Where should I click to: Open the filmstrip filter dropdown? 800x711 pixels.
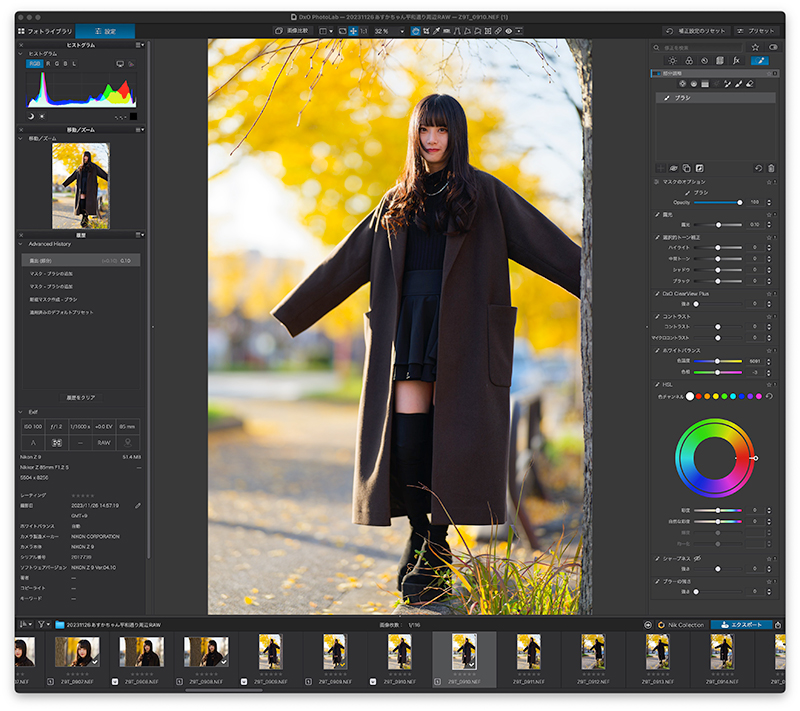coord(44,624)
